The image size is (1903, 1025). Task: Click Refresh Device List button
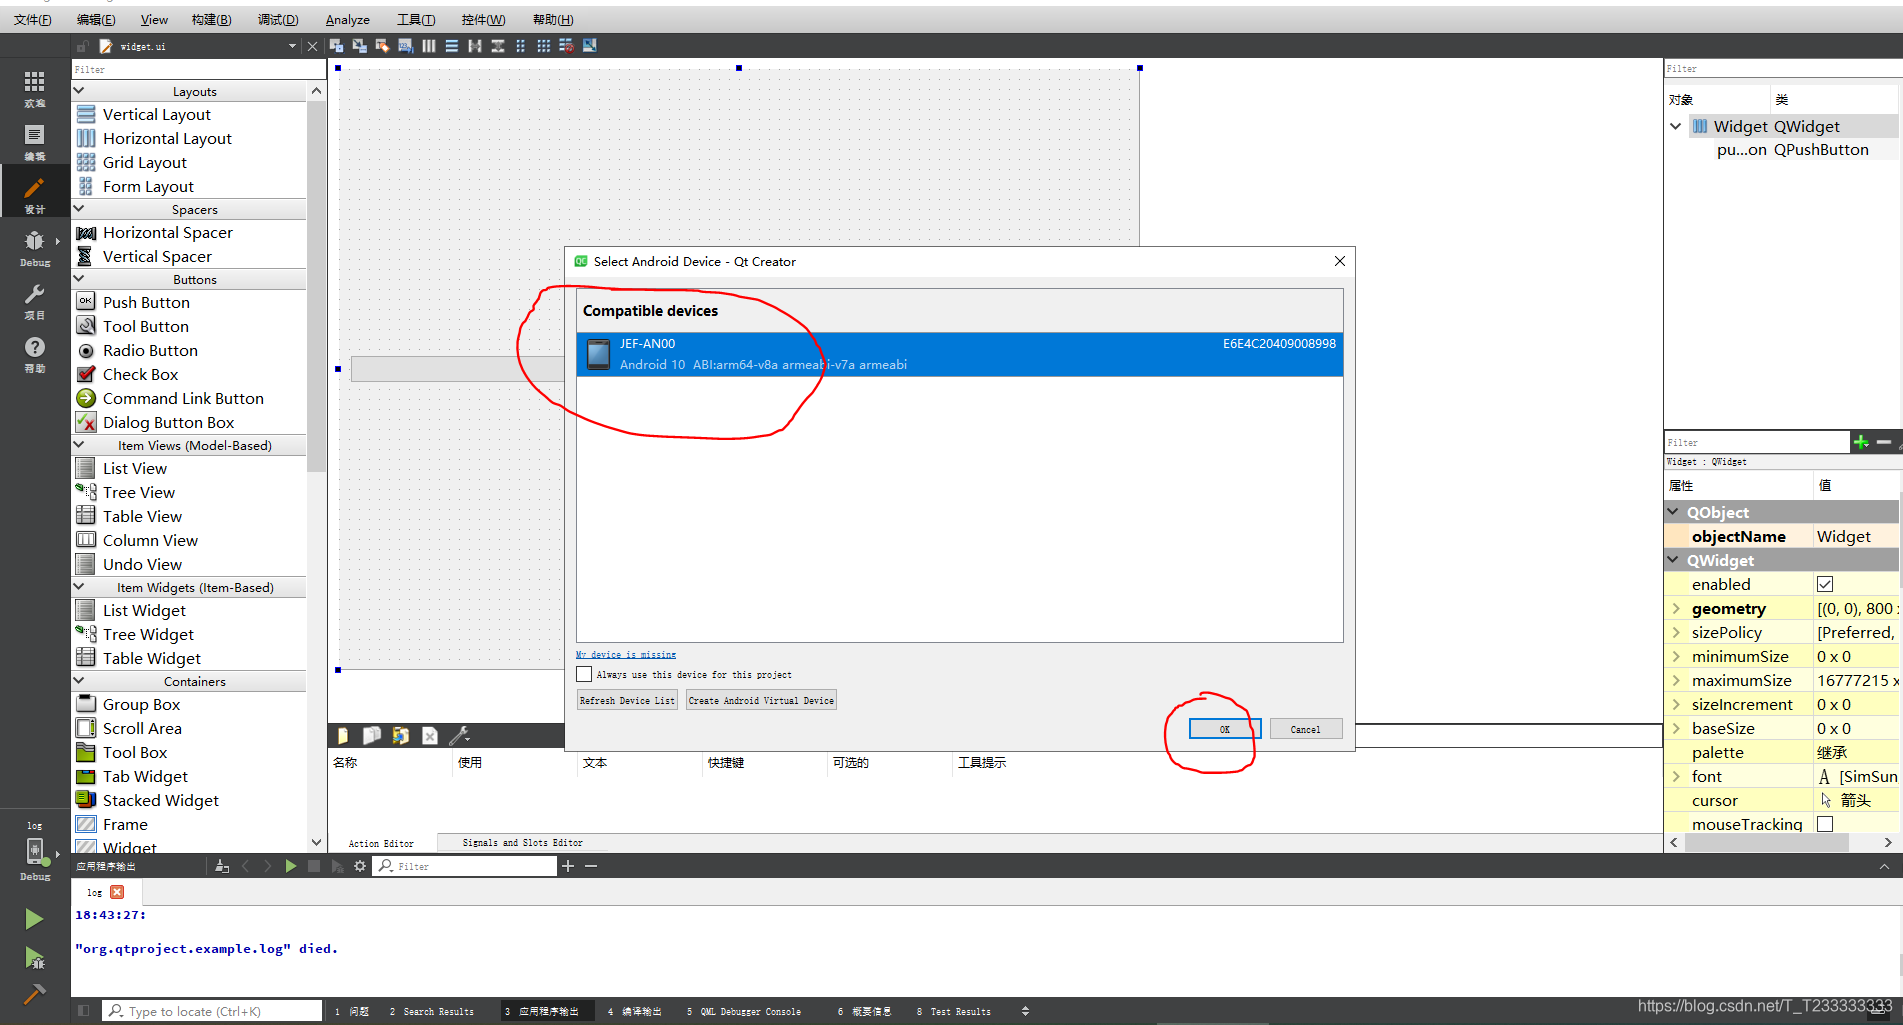point(627,700)
